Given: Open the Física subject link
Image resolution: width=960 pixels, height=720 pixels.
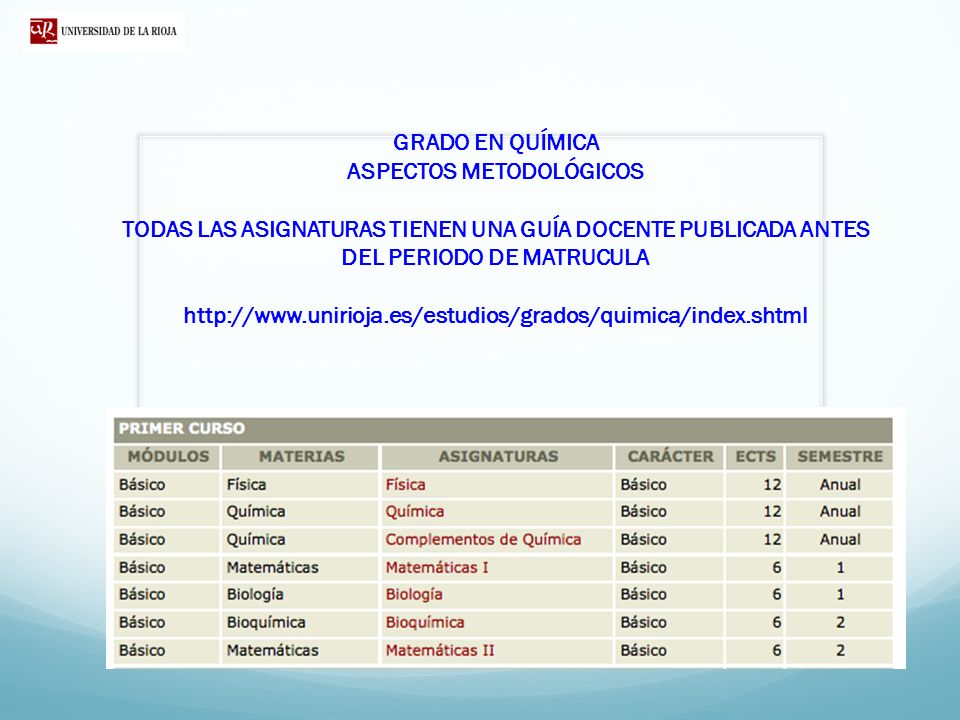Looking at the screenshot, I should click(x=405, y=484).
